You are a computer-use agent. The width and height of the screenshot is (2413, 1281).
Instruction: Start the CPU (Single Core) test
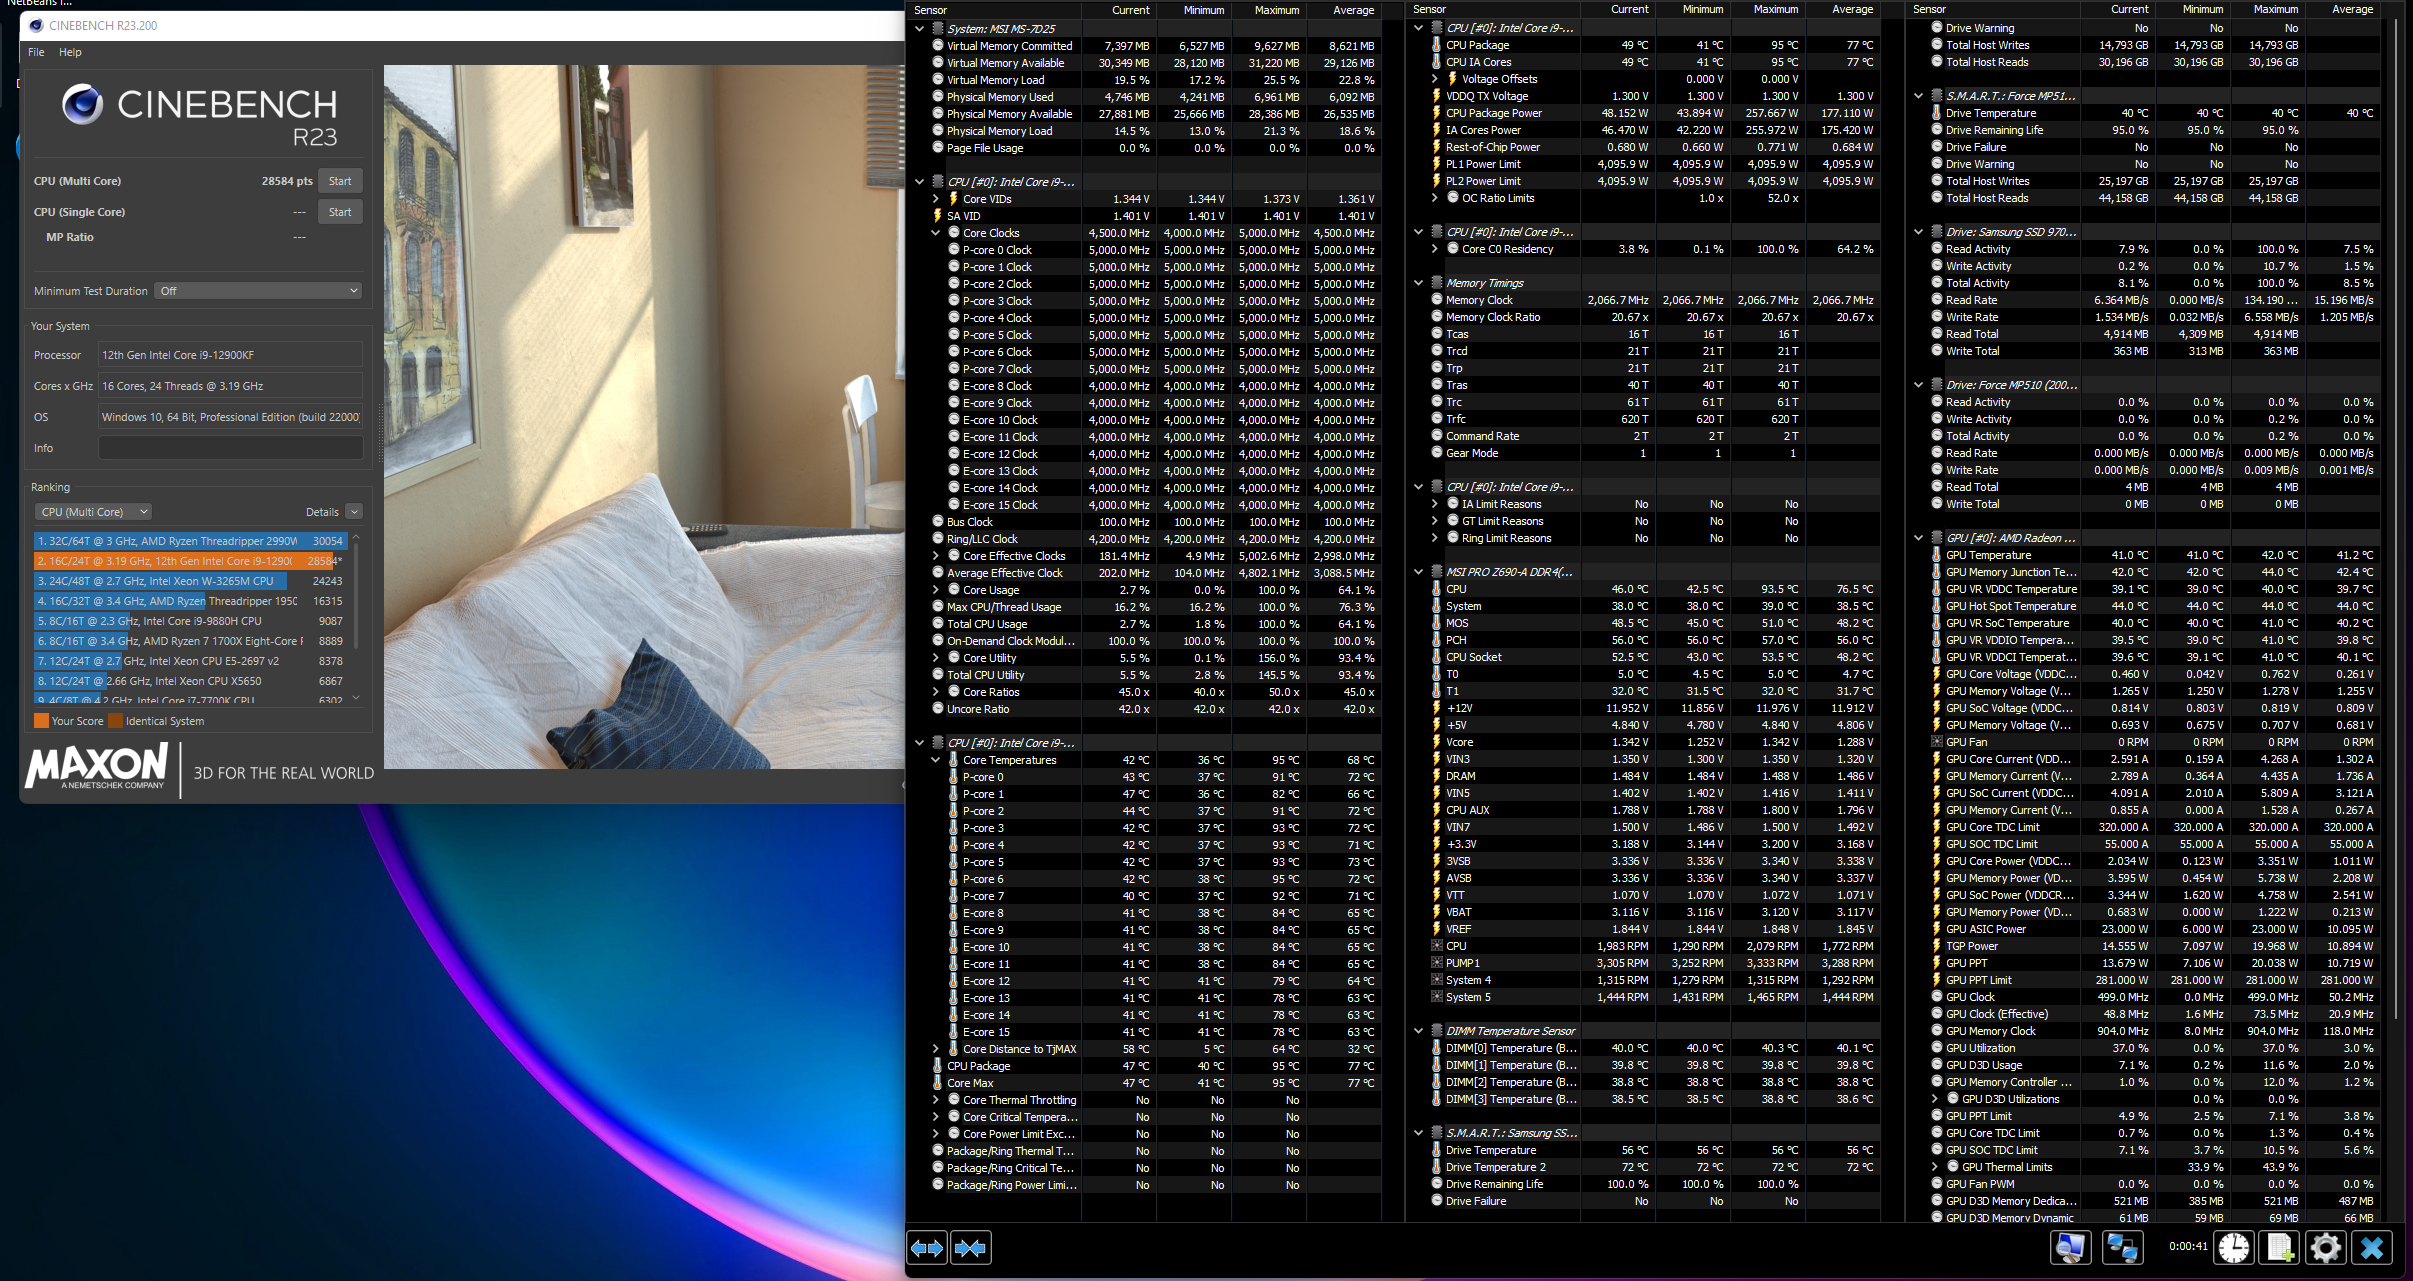[340, 212]
